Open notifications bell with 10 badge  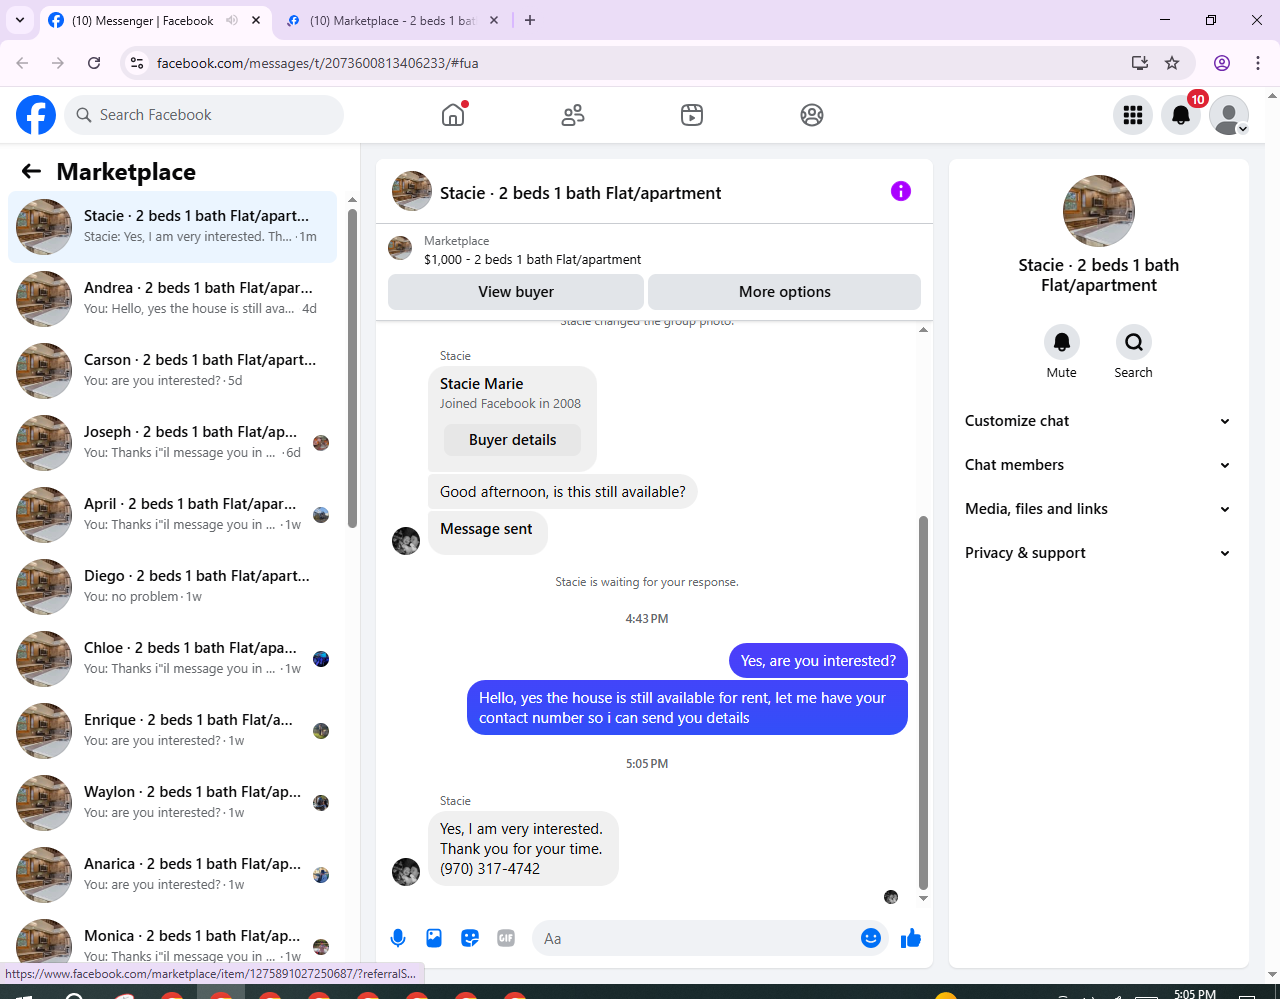1181,115
